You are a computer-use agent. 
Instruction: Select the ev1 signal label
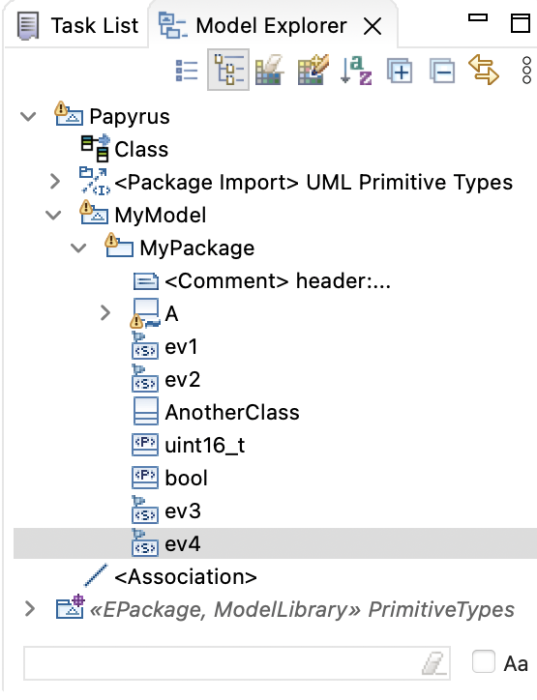pyautogui.click(x=181, y=347)
